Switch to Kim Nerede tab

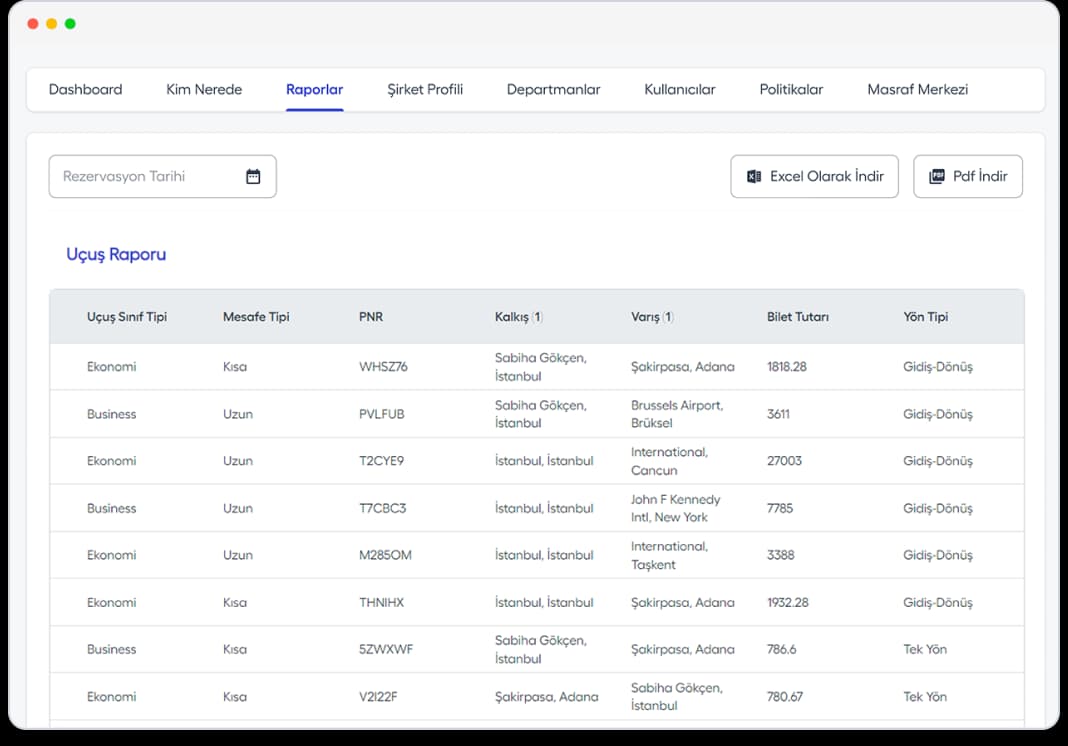[x=204, y=89]
